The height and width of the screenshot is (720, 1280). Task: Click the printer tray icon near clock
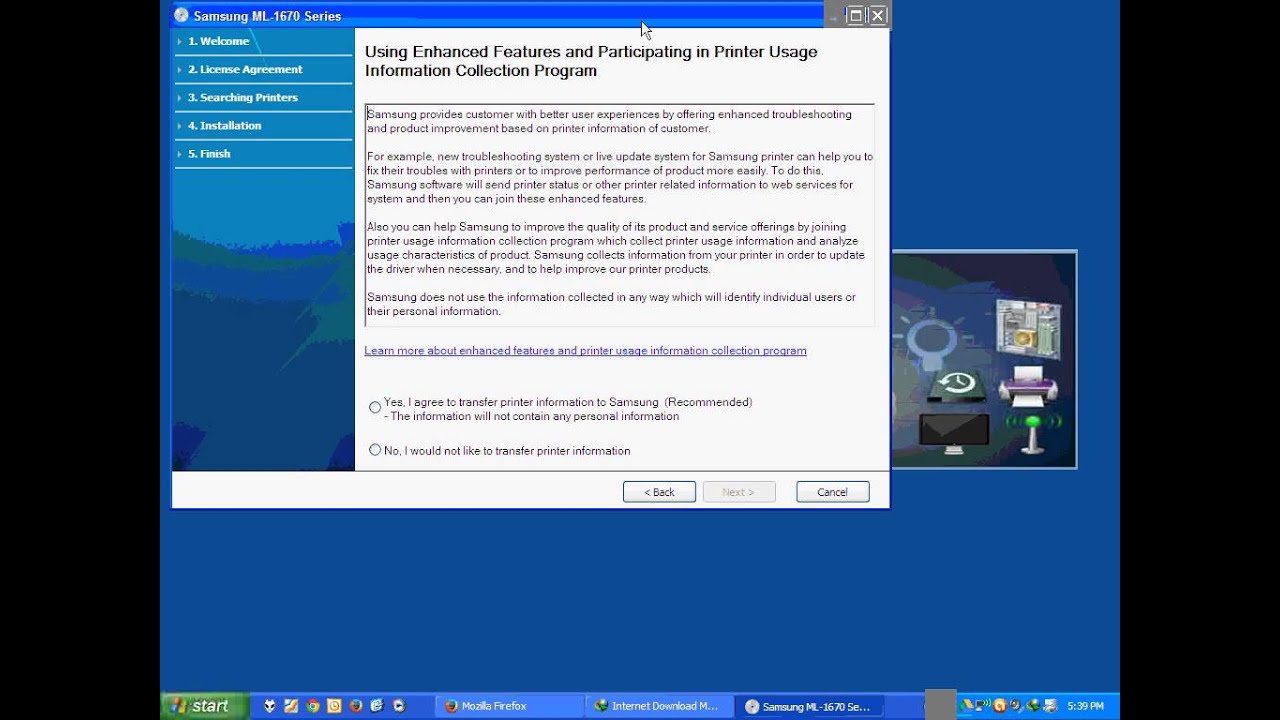coord(1050,705)
